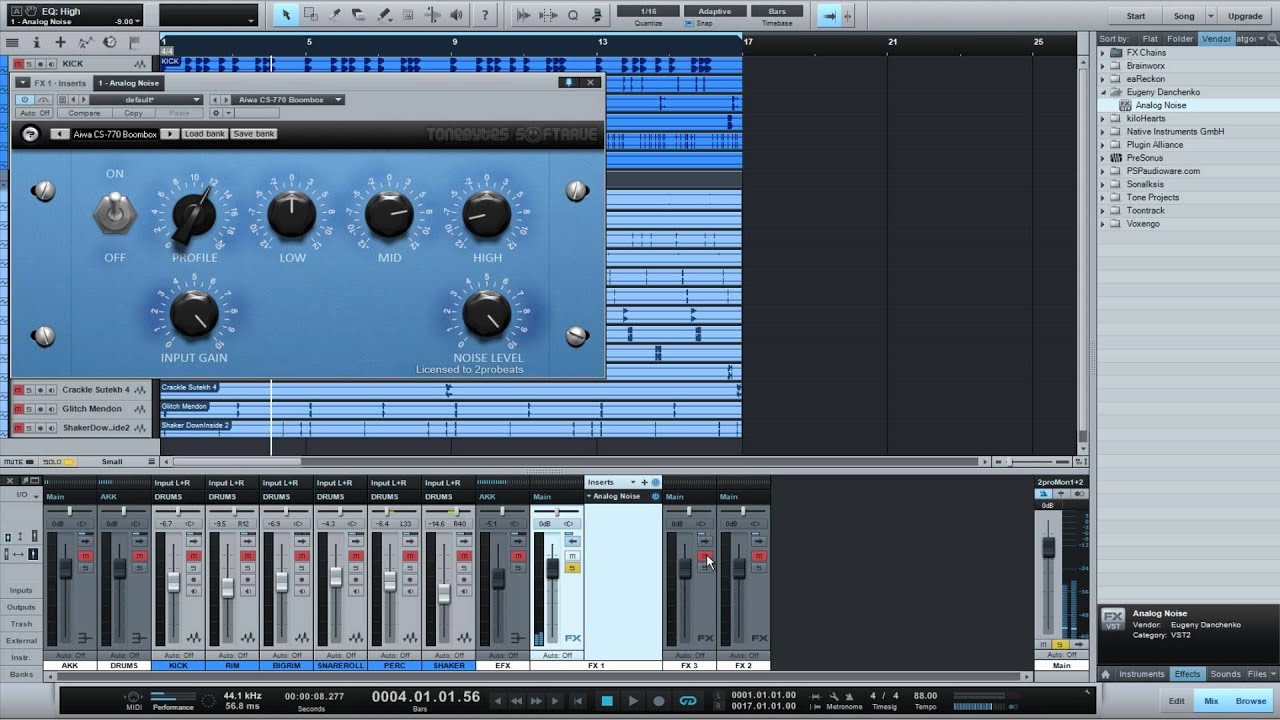The height and width of the screenshot is (720, 1280).
Task: Select the Arrow tool in the toolbar
Action: tap(286, 15)
